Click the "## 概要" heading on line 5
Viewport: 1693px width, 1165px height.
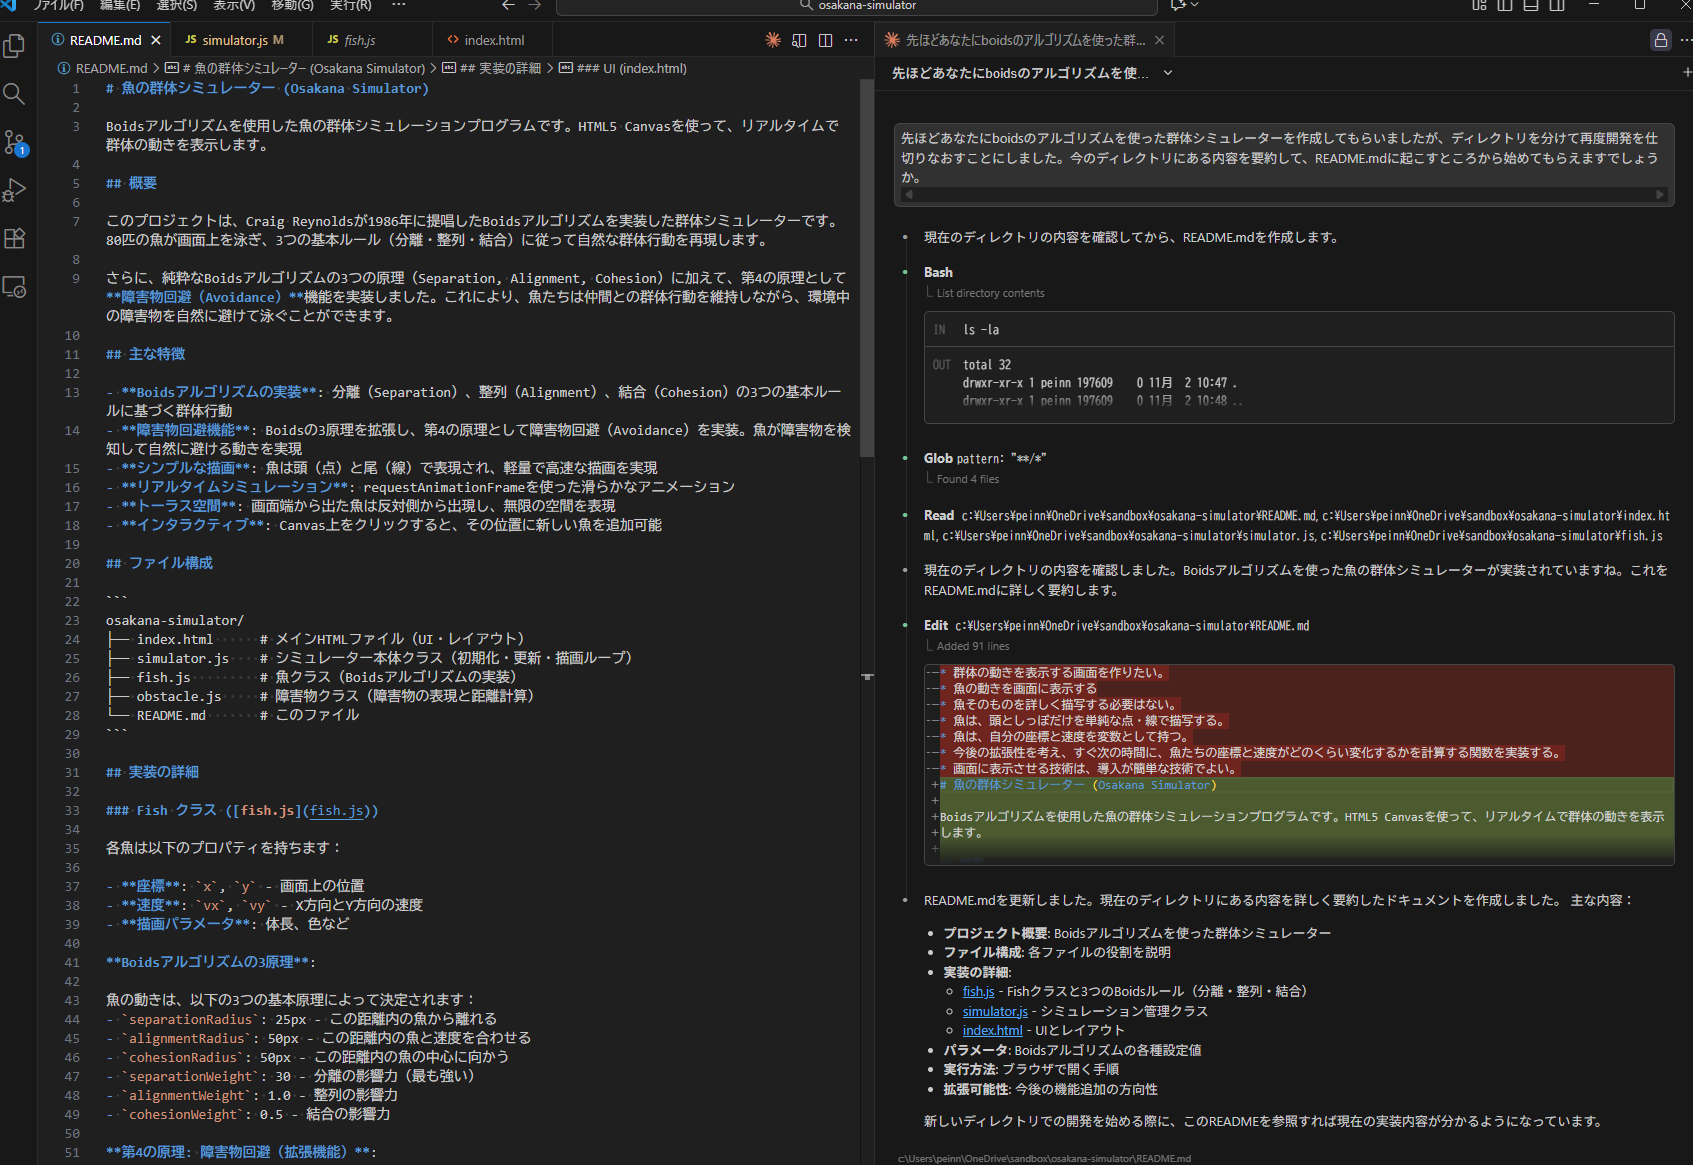131,183
